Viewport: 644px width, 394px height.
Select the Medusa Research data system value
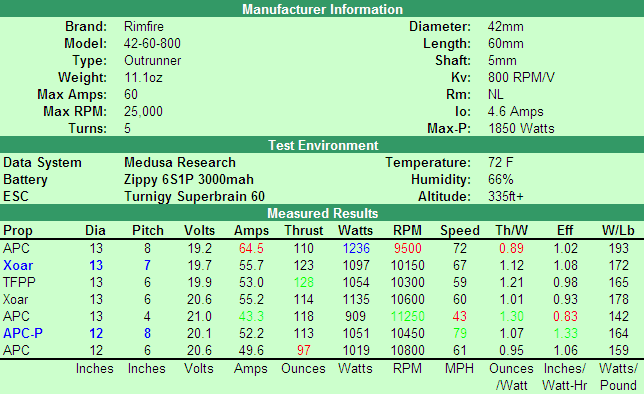[x=180, y=163]
